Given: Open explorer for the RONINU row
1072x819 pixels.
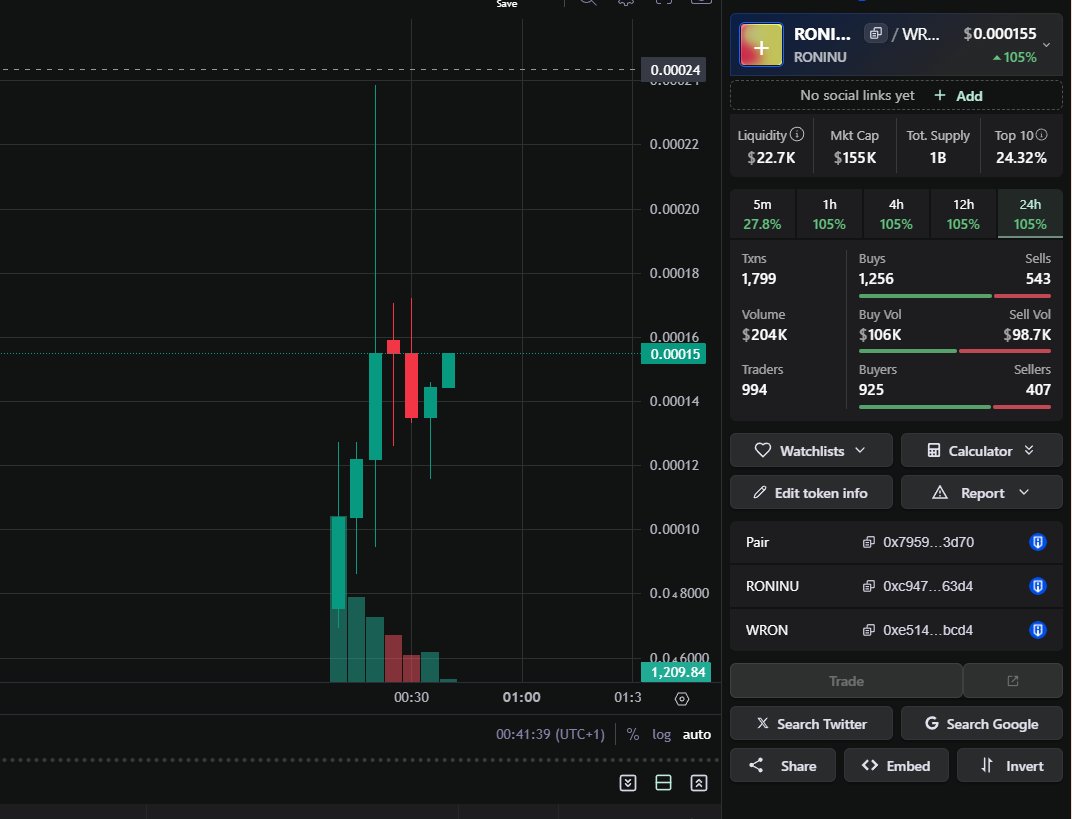Looking at the screenshot, I should (x=1038, y=586).
